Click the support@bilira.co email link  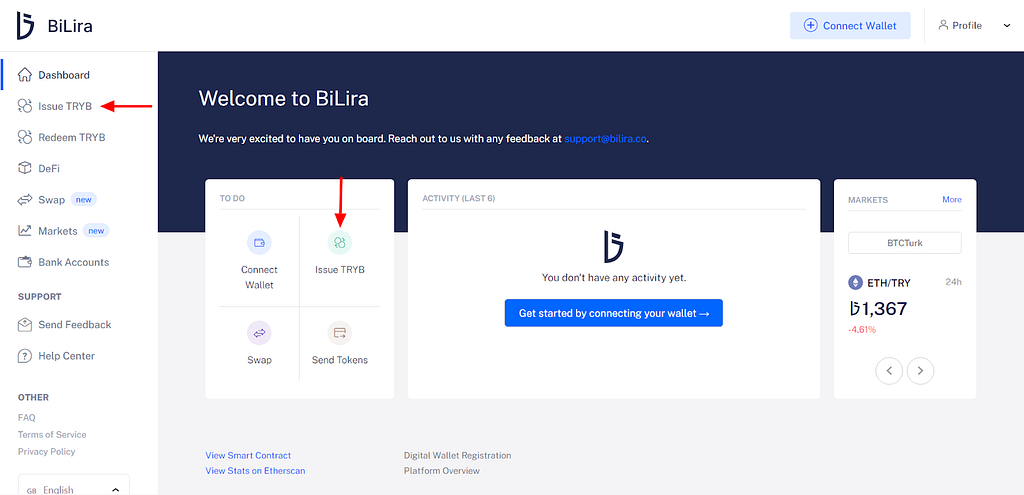605,139
